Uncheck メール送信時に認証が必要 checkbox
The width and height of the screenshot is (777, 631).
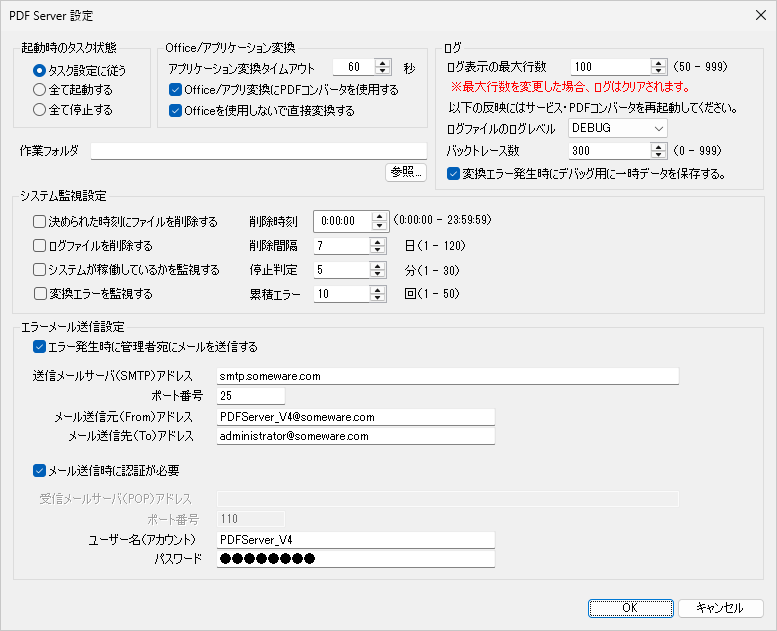click(39, 470)
